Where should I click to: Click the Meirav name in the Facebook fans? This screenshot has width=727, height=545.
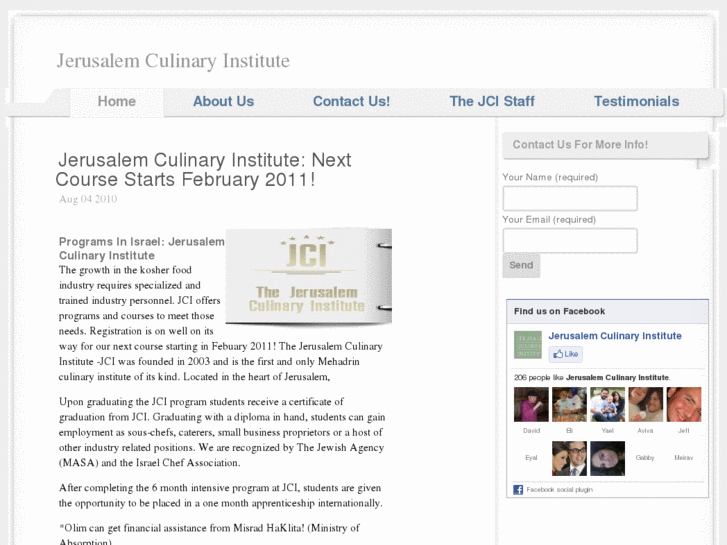683,458
